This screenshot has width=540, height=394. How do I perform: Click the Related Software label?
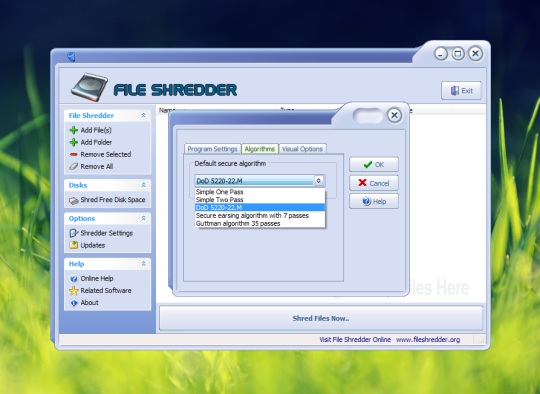(106, 291)
